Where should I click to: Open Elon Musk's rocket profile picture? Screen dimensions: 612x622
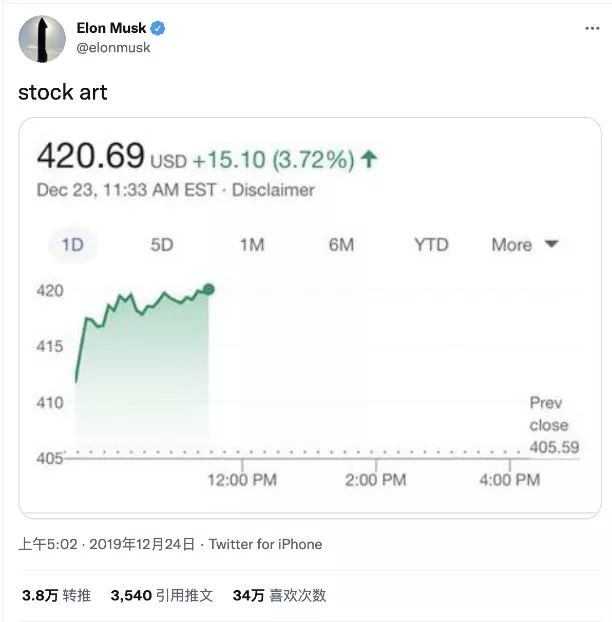pos(42,39)
